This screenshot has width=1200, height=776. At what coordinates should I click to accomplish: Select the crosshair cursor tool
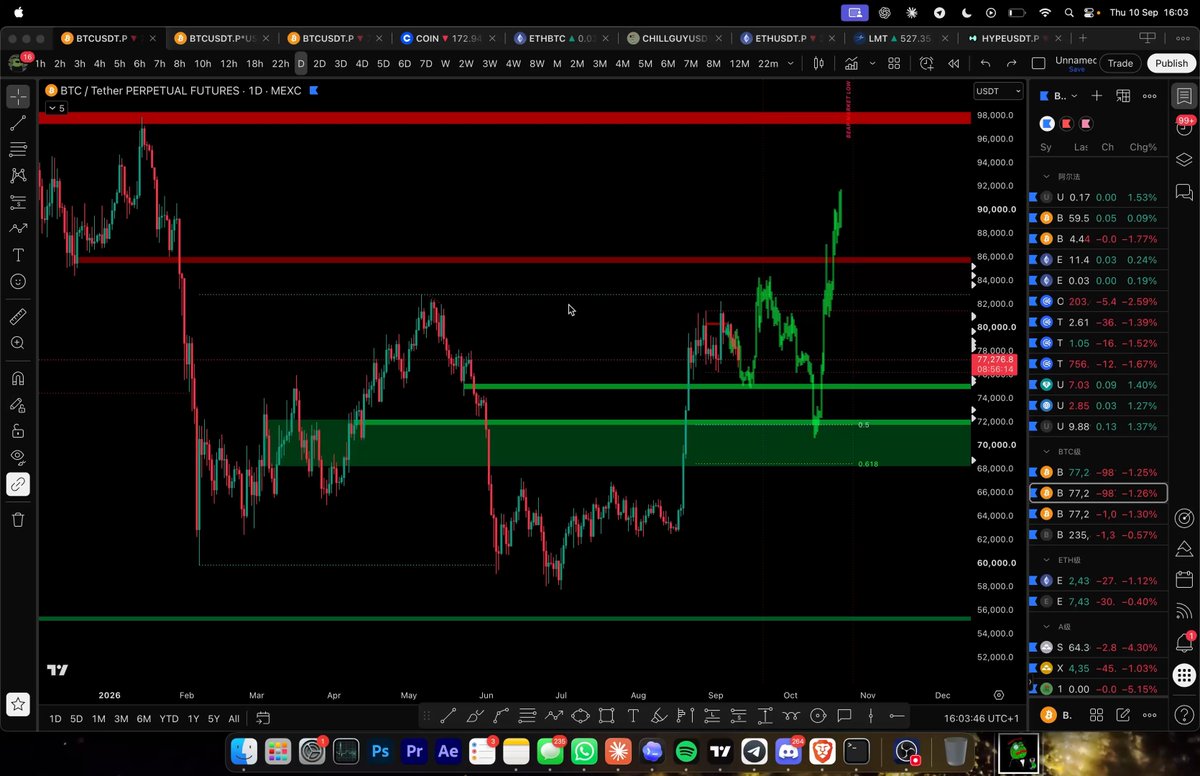pos(18,97)
